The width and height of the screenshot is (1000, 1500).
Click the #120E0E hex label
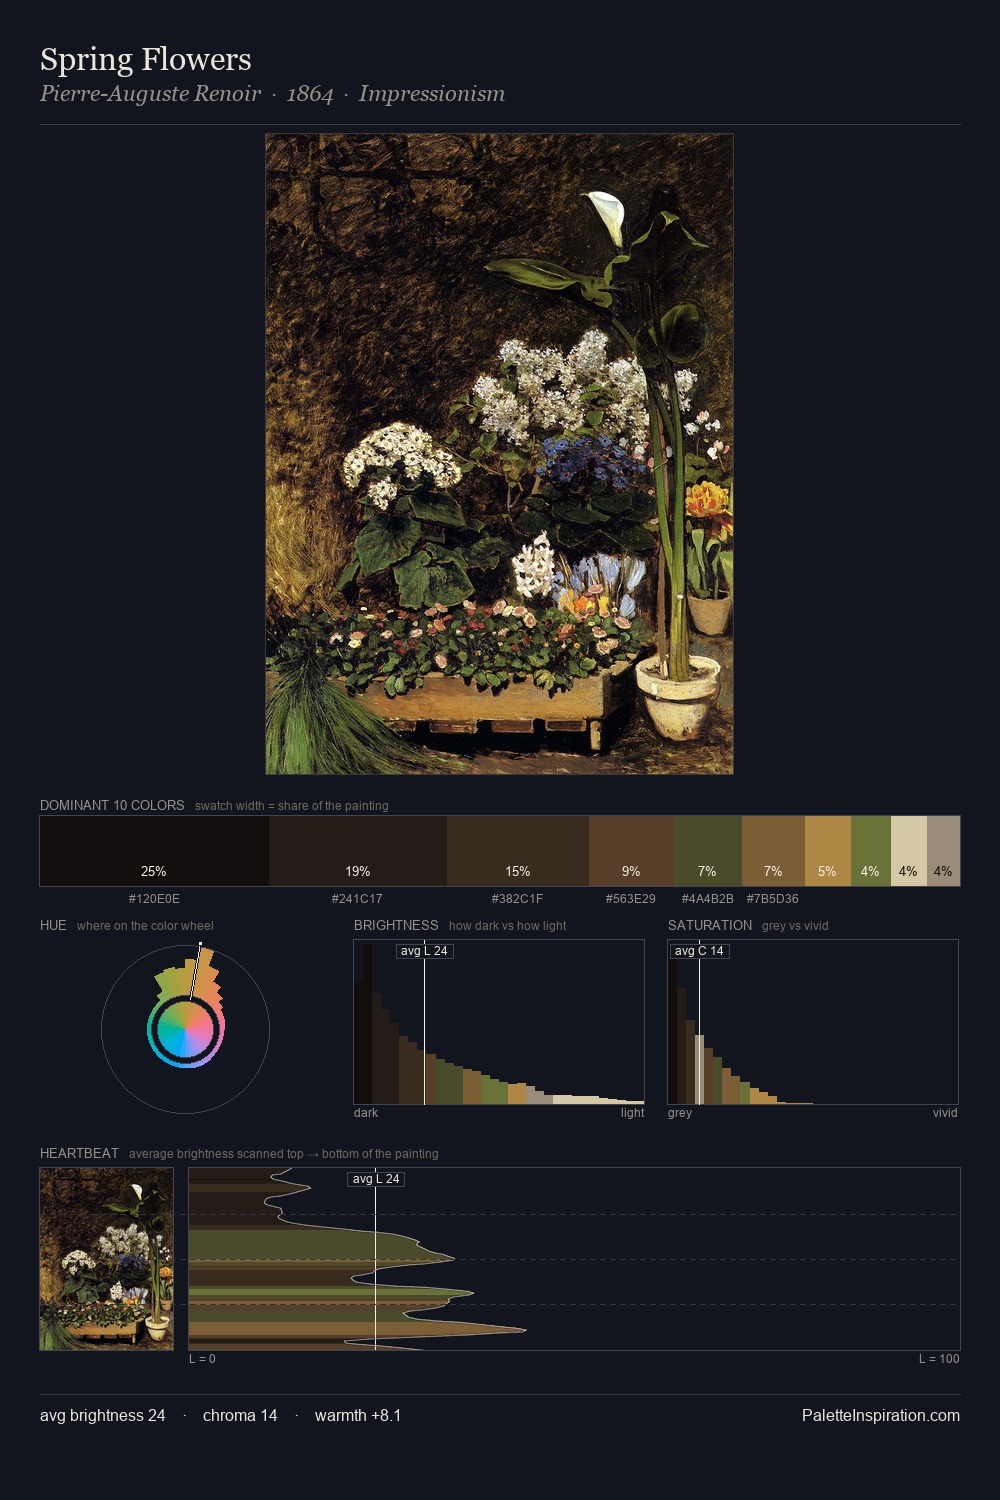coord(154,899)
